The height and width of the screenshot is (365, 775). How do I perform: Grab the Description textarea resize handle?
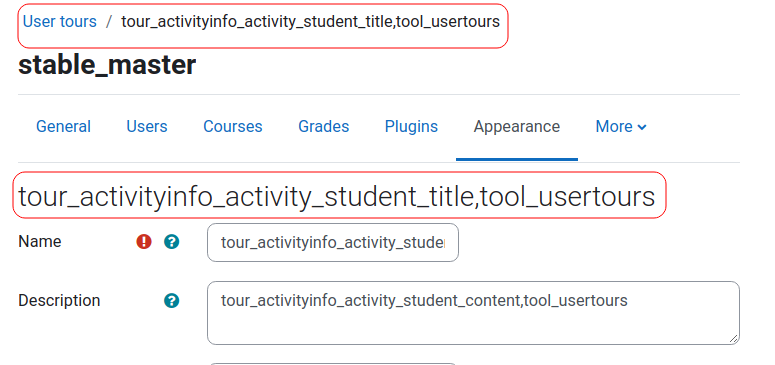[733, 339]
